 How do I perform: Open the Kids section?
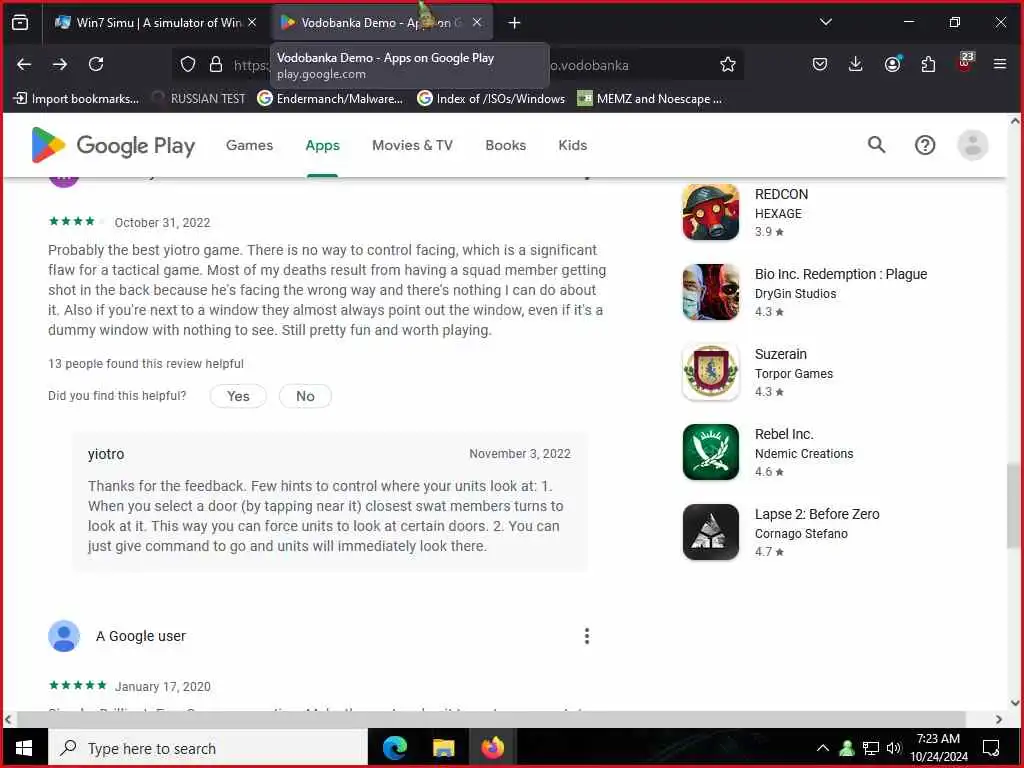point(573,145)
